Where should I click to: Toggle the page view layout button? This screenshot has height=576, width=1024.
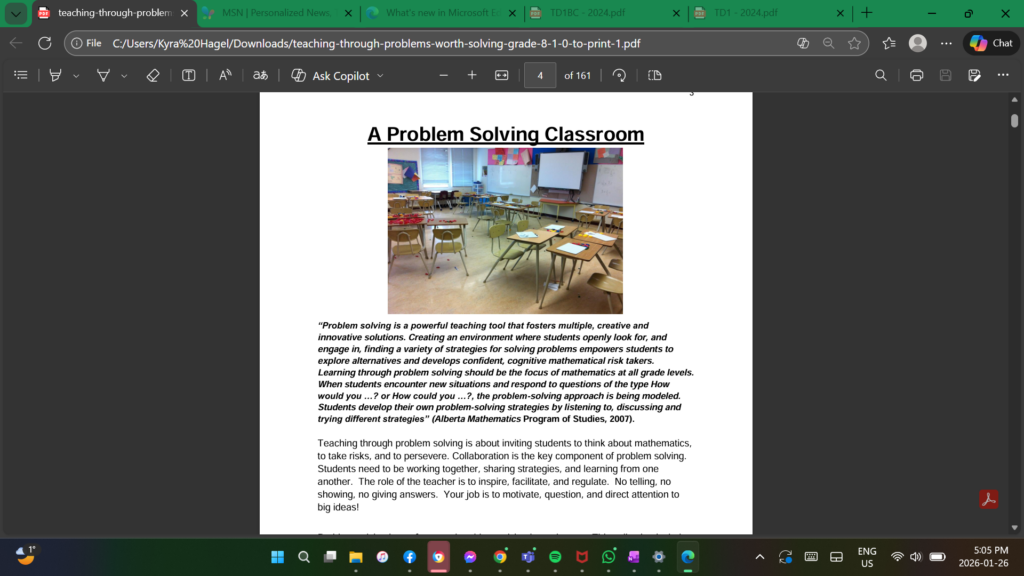(655, 75)
